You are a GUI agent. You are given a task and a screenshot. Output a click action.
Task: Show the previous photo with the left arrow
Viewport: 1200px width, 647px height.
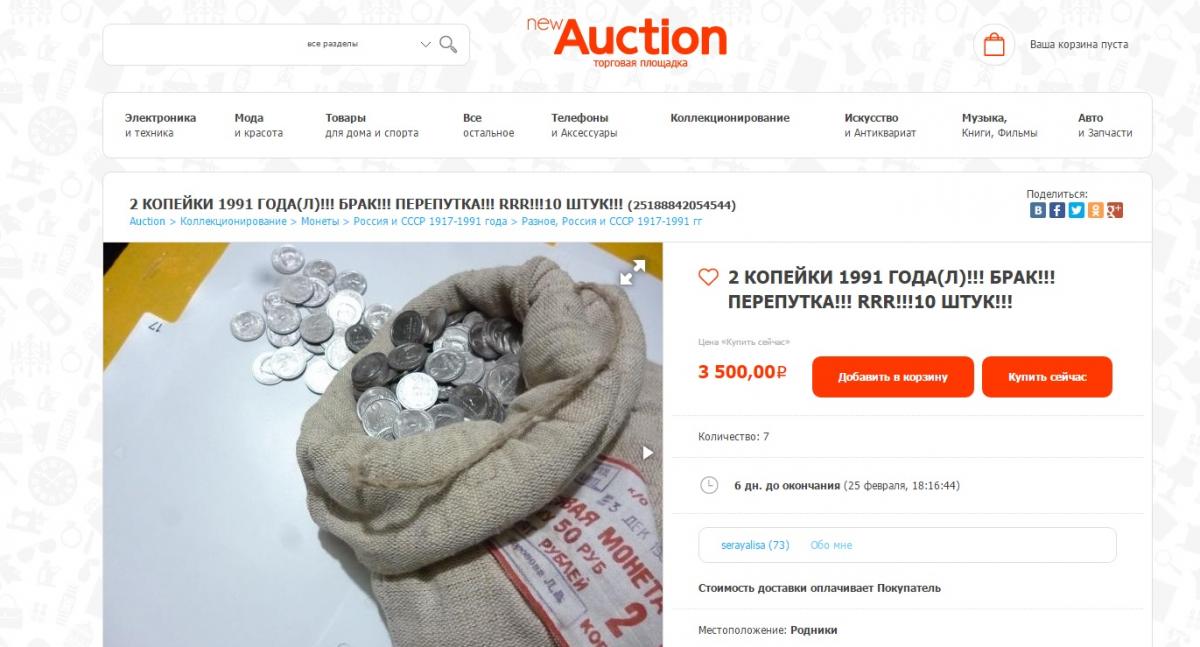[x=120, y=453]
